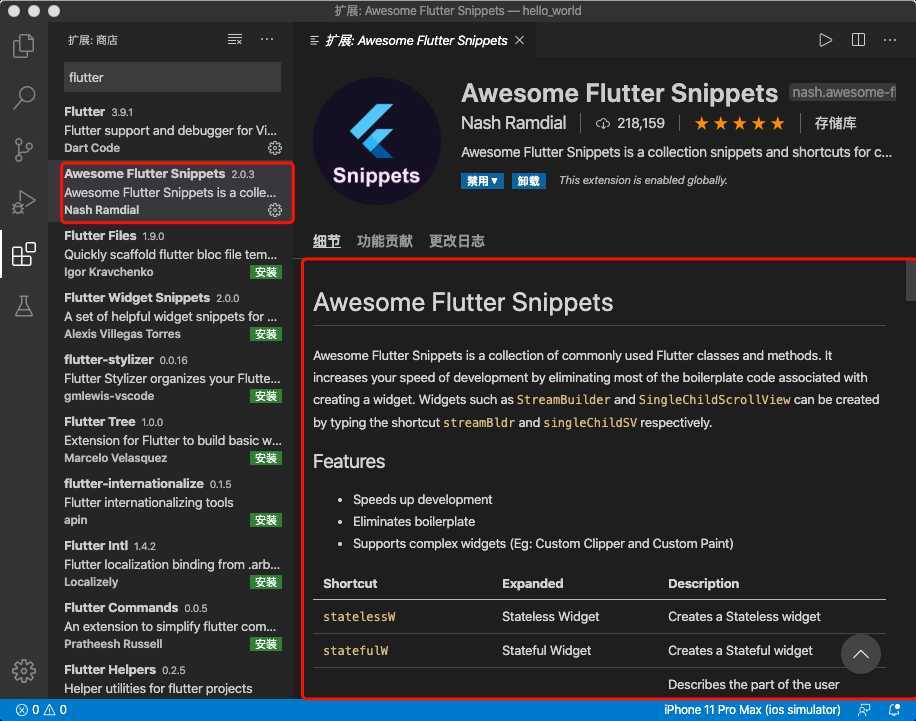Click publisher name Nash Ramdial
916x721 pixels.
[513, 123]
